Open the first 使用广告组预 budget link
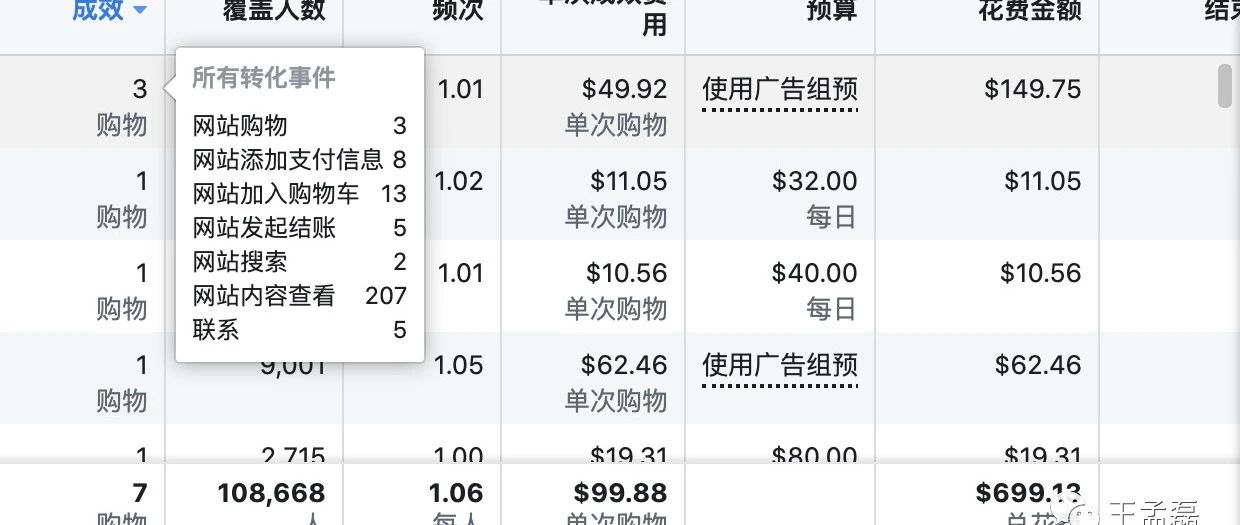Image resolution: width=1240 pixels, height=525 pixels. [780, 90]
